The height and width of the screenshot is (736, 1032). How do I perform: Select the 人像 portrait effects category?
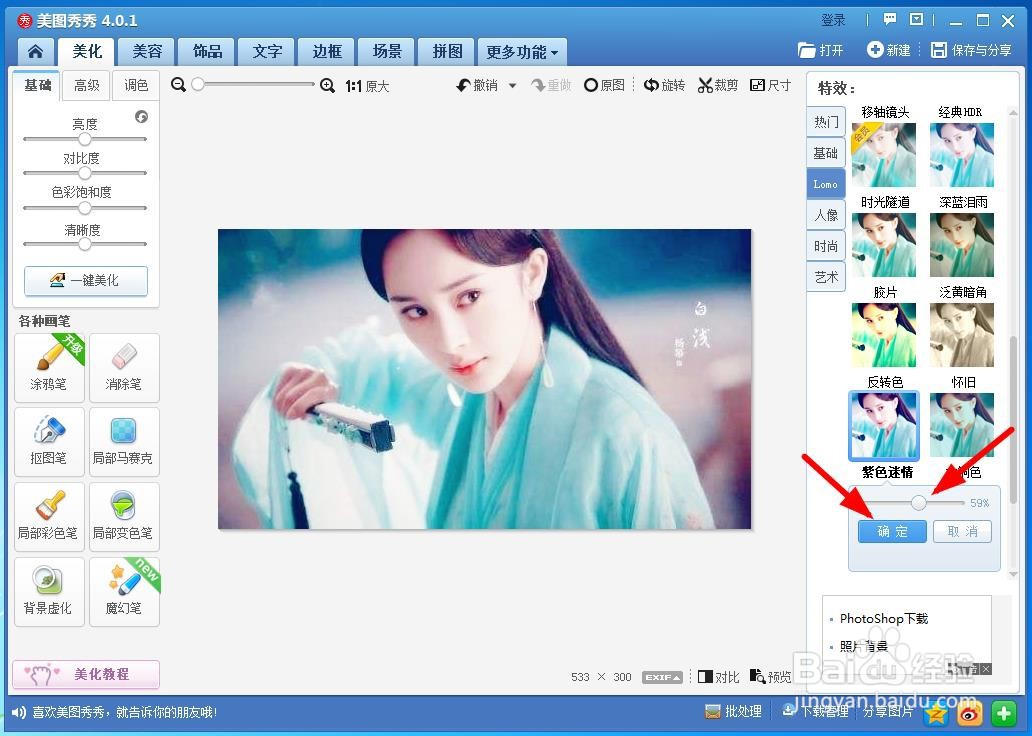click(826, 215)
